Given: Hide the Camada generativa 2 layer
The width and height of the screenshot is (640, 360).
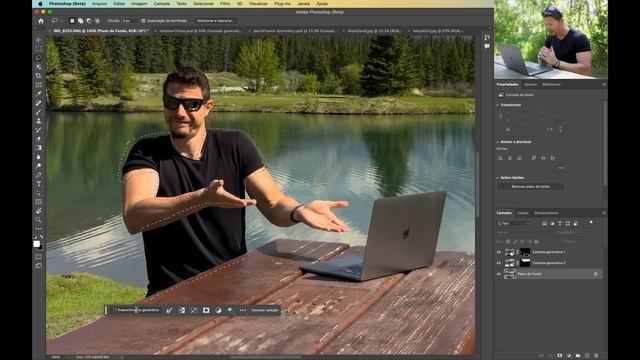Looking at the screenshot, I should (x=498, y=263).
